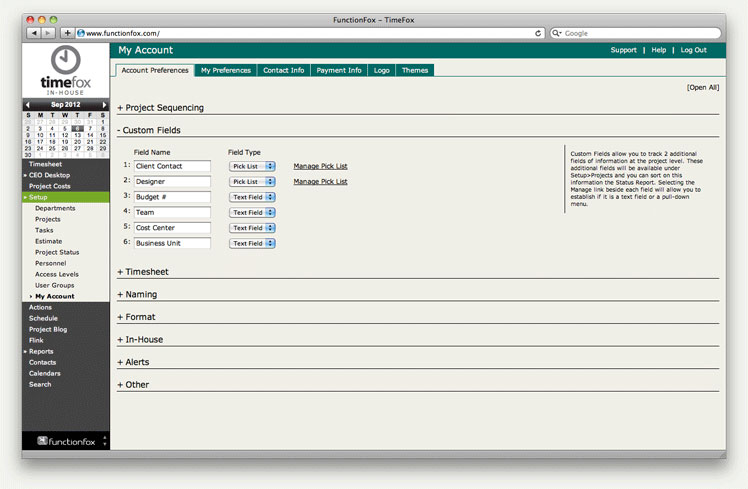Open Personnel in the Setup sidebar menu
The height and width of the screenshot is (489, 748).
(x=50, y=263)
